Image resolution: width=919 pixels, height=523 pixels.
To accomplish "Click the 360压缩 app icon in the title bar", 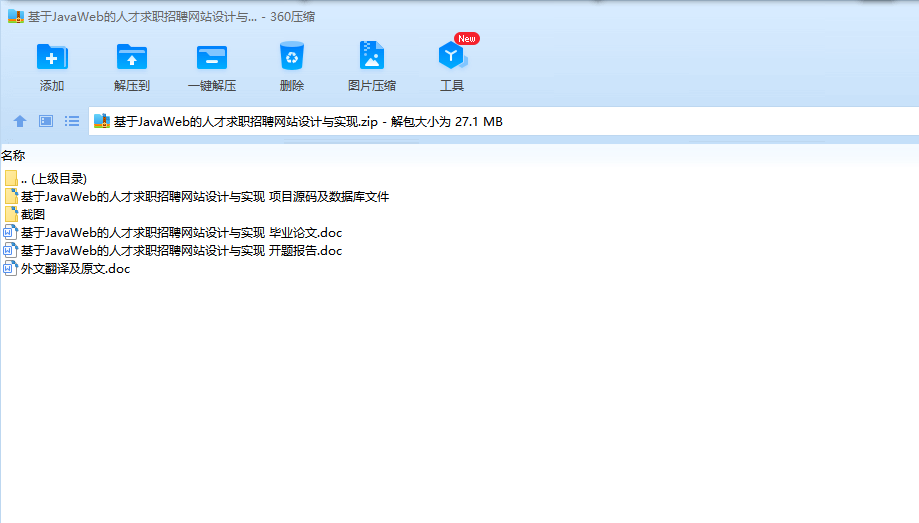I will pos(16,16).
